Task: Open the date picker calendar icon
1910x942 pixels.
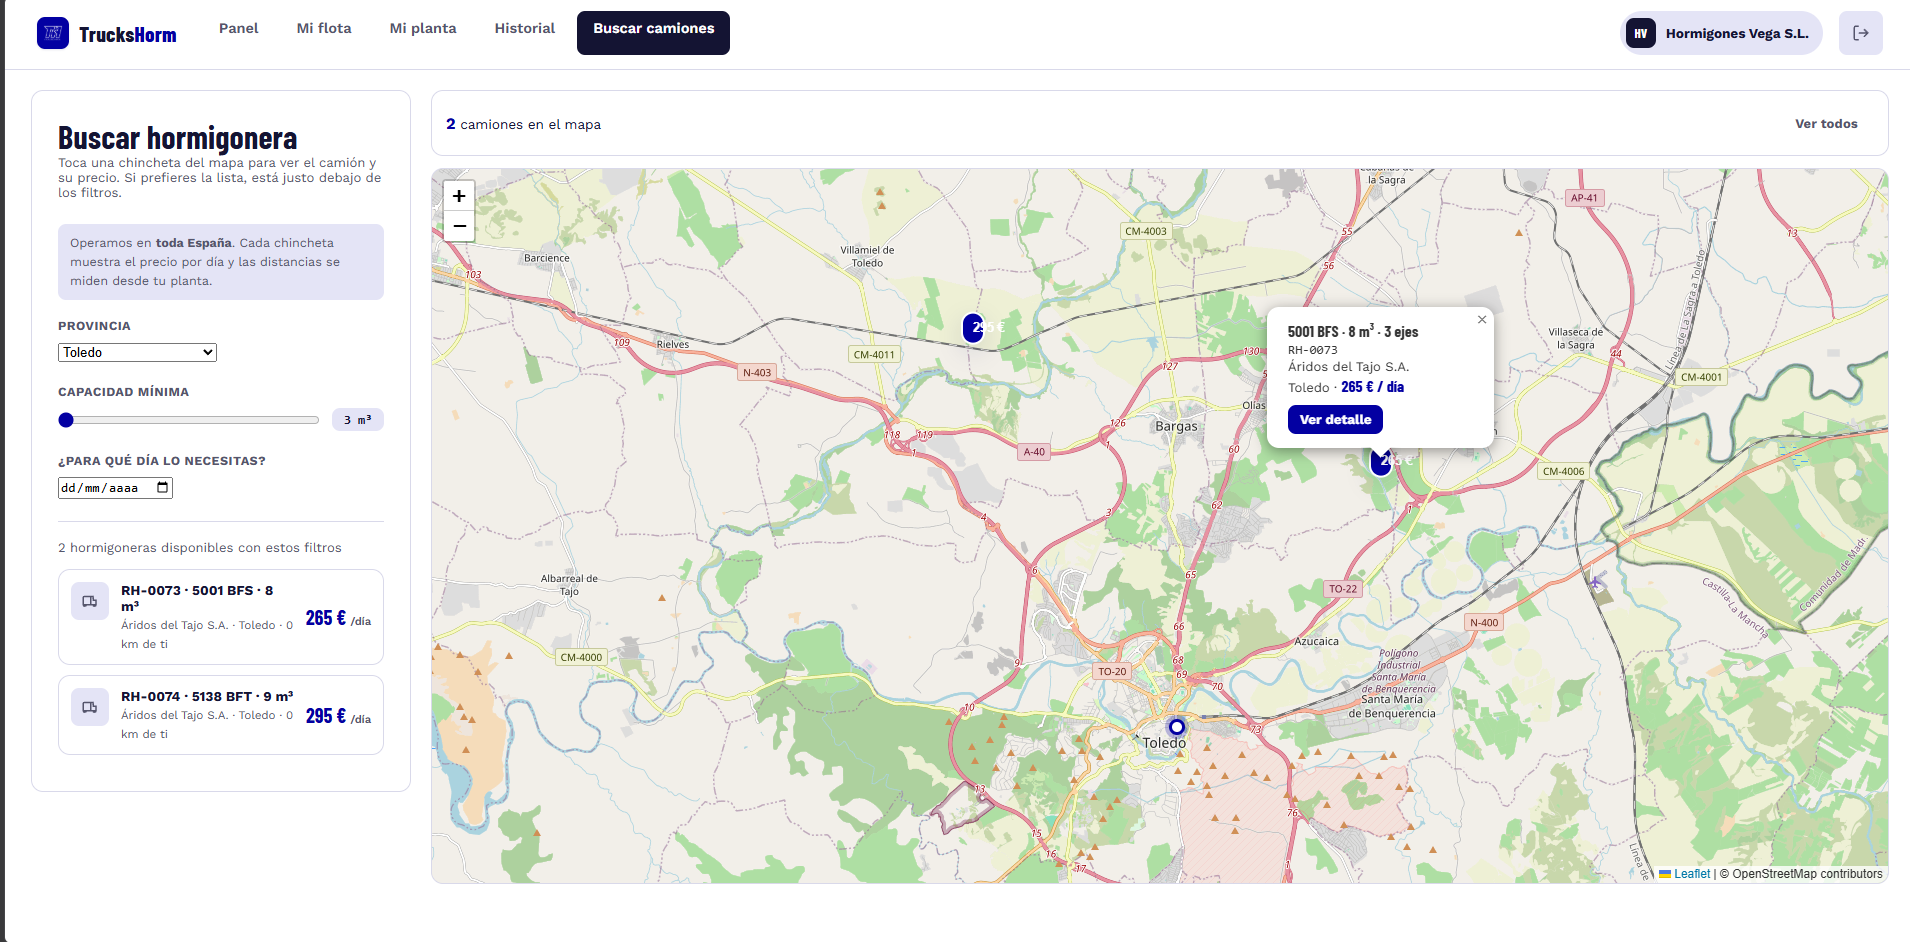Action: (x=162, y=488)
